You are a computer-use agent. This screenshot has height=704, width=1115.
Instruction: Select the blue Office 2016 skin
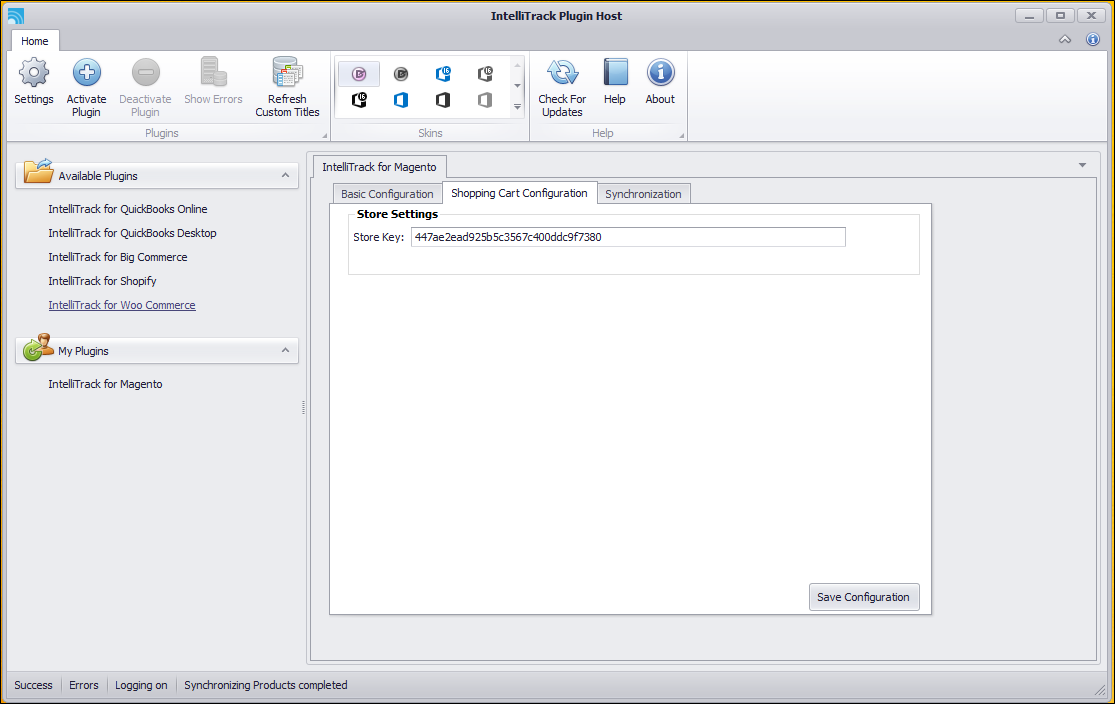pyautogui.click(x=443, y=74)
